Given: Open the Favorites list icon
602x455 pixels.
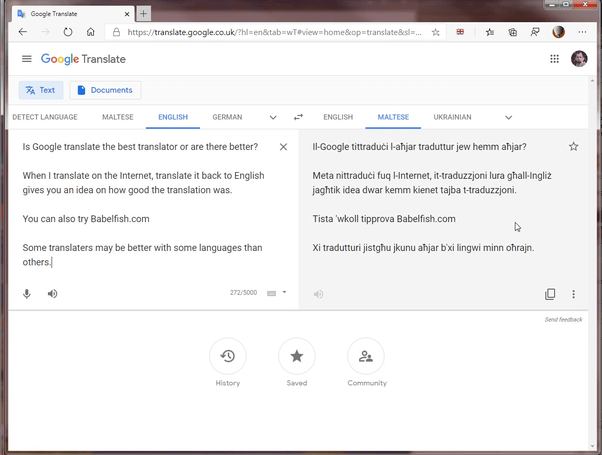Looking at the screenshot, I should click(490, 32).
